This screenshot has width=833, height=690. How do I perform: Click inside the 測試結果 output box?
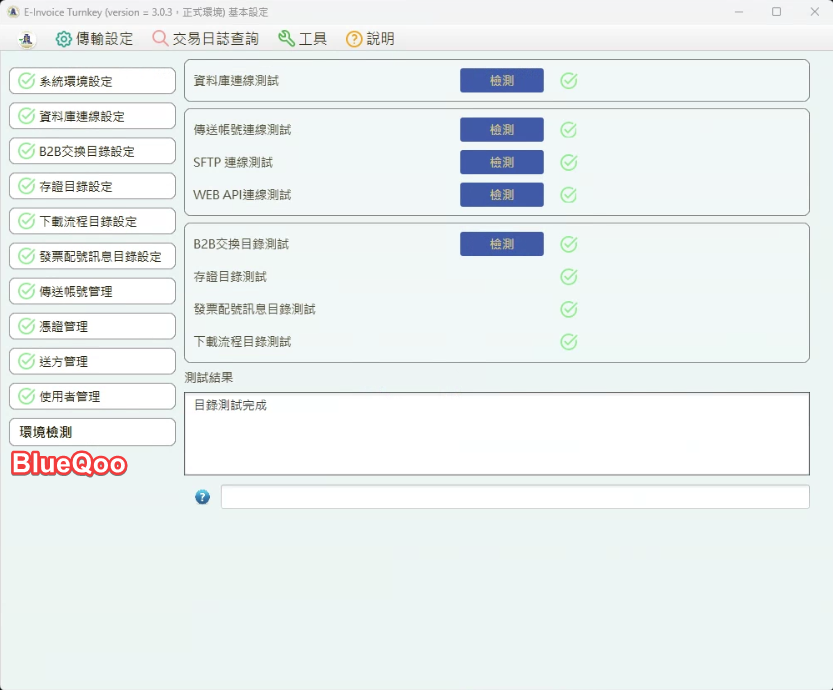click(496, 433)
